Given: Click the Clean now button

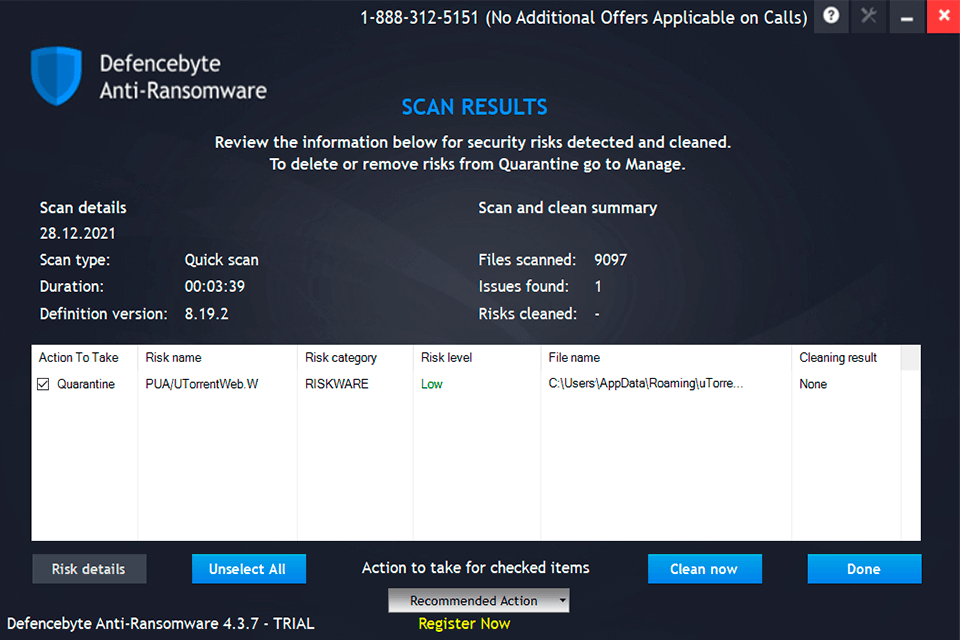Looking at the screenshot, I should tap(705, 569).
